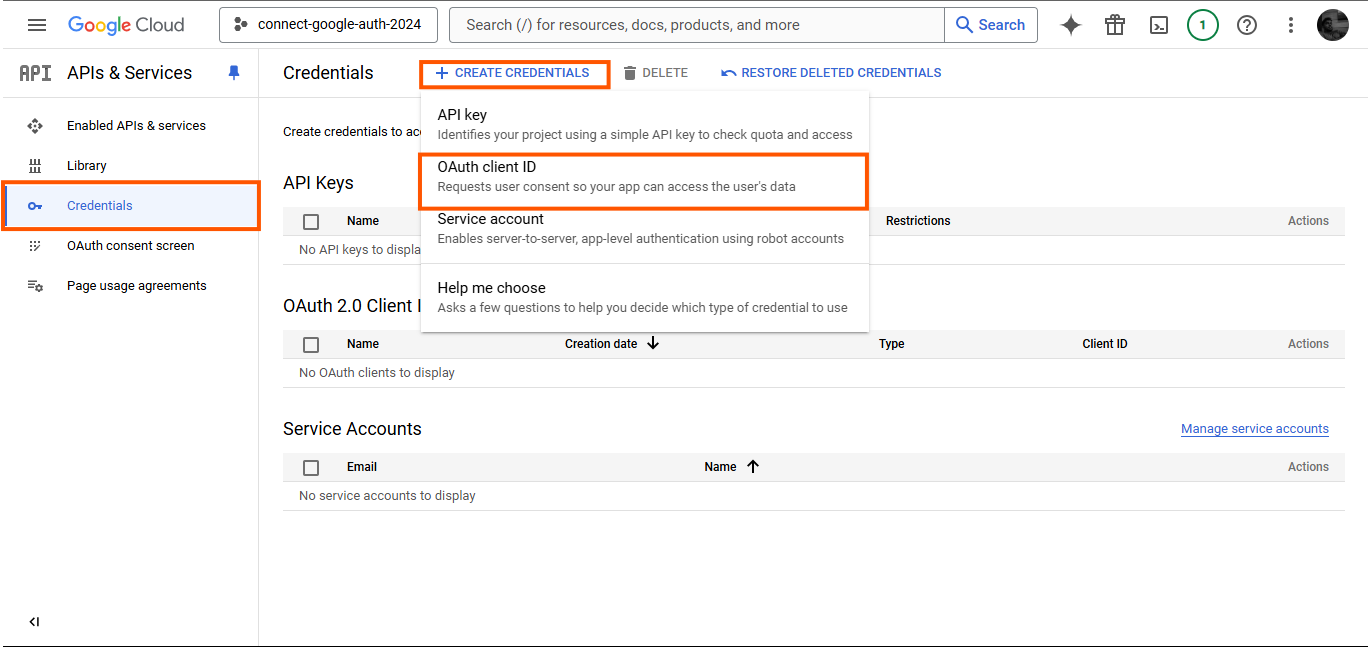Image resolution: width=1368 pixels, height=647 pixels.
Task: Toggle the service accounts Name sort arrow
Action: pos(754,466)
